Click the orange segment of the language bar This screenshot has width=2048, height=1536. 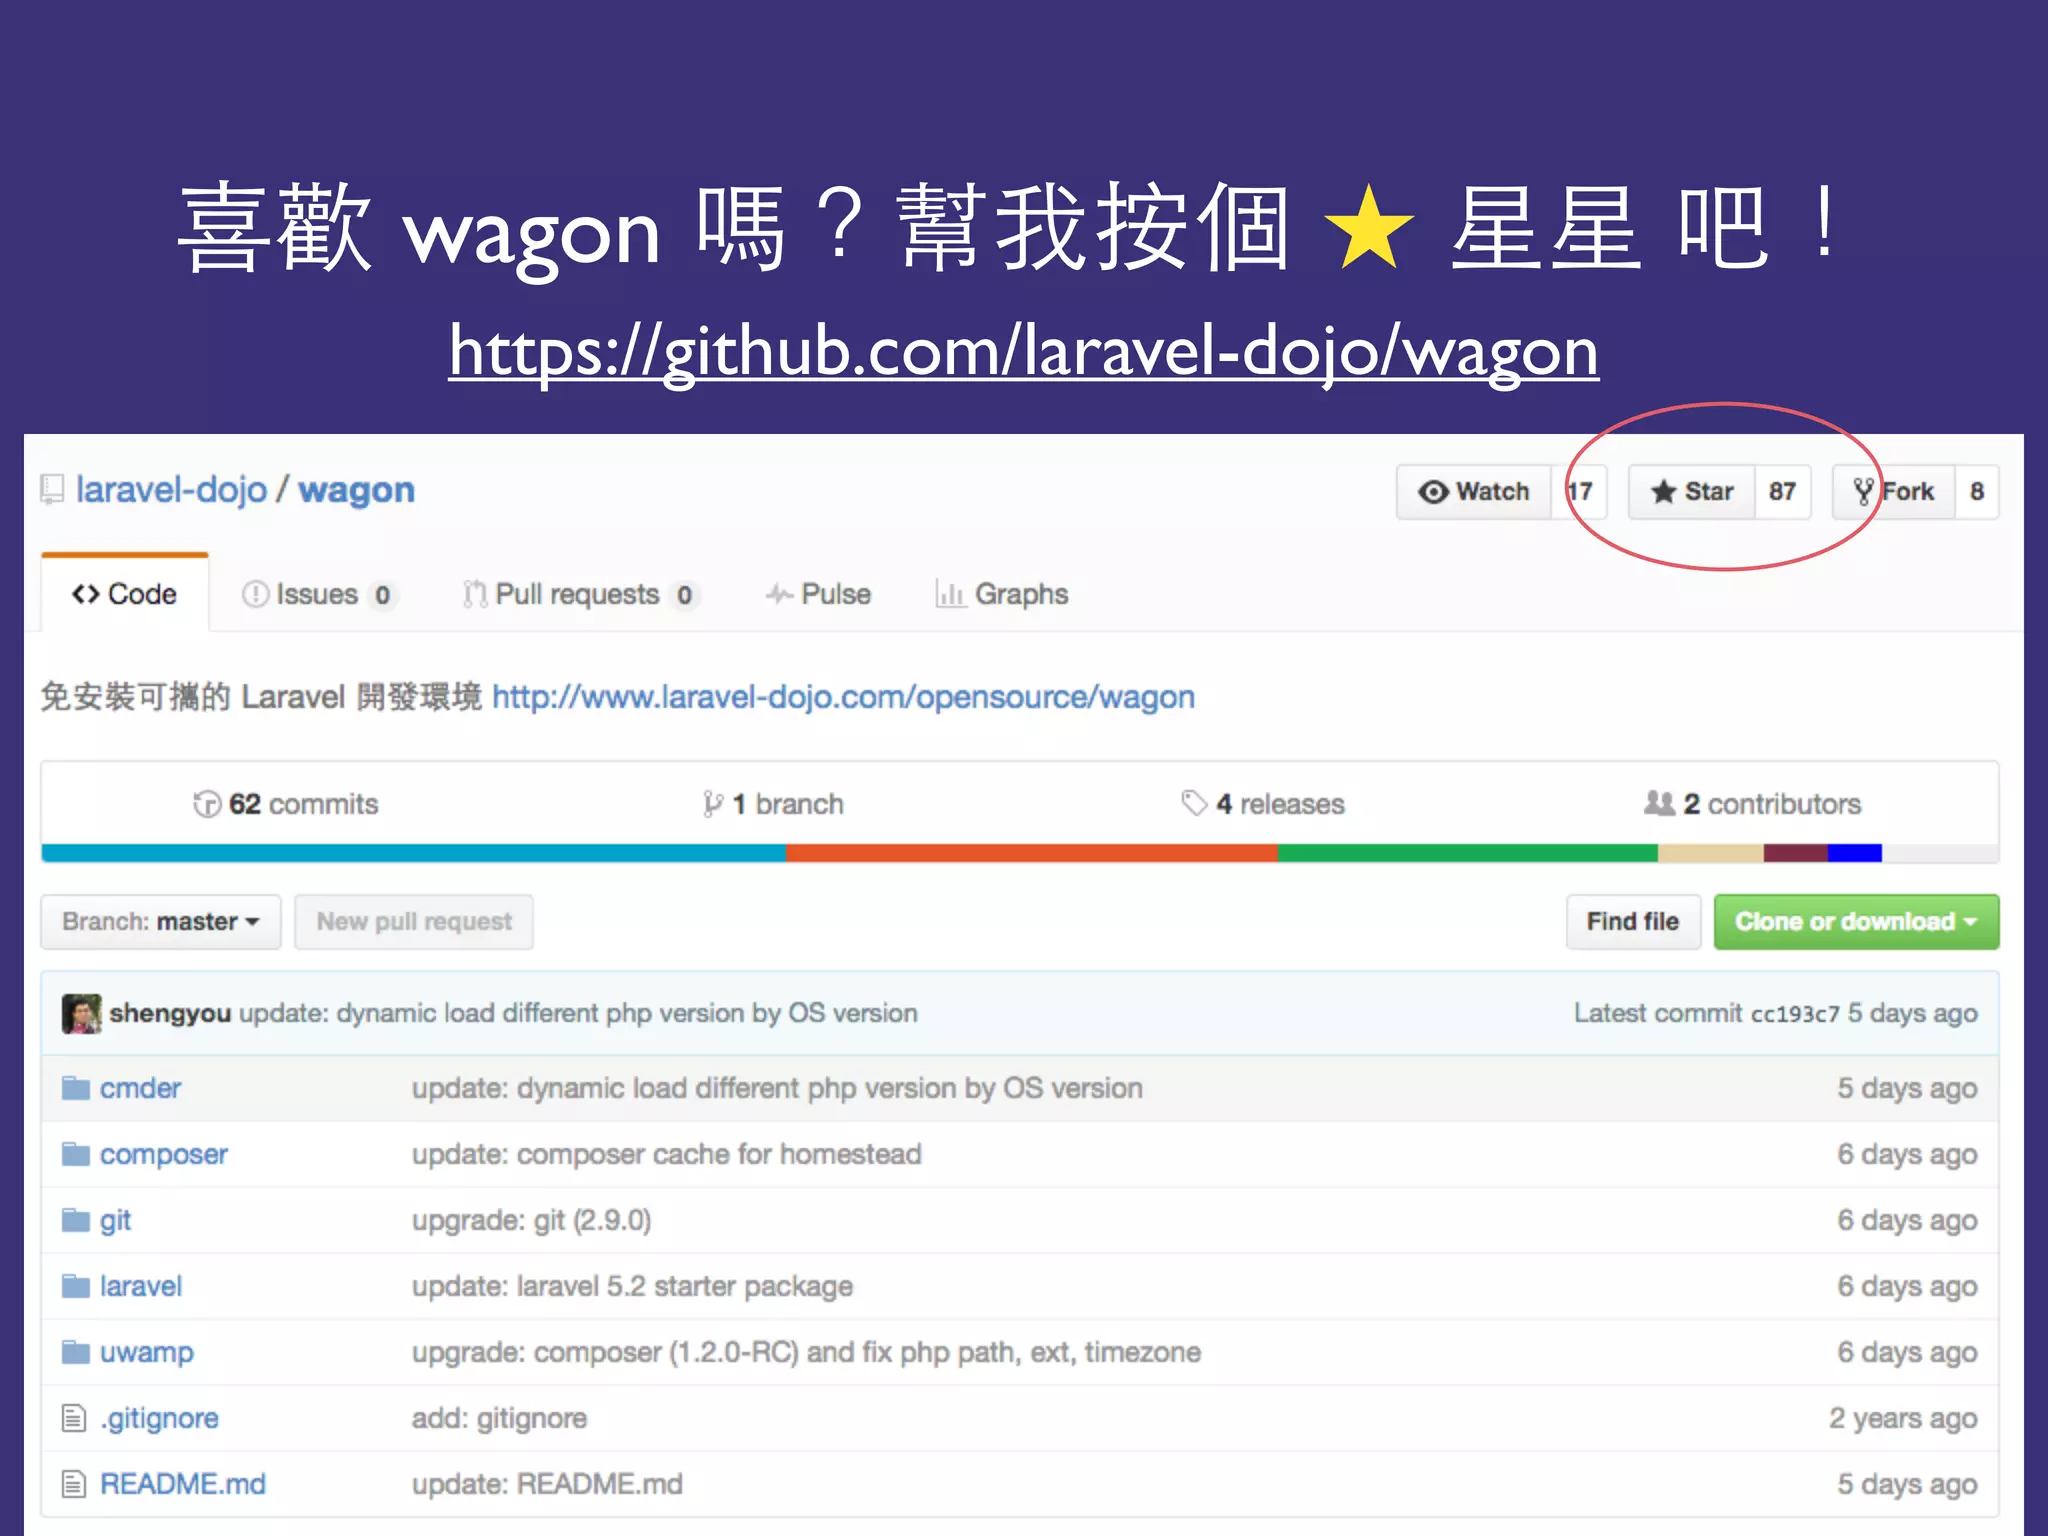(x=1032, y=853)
